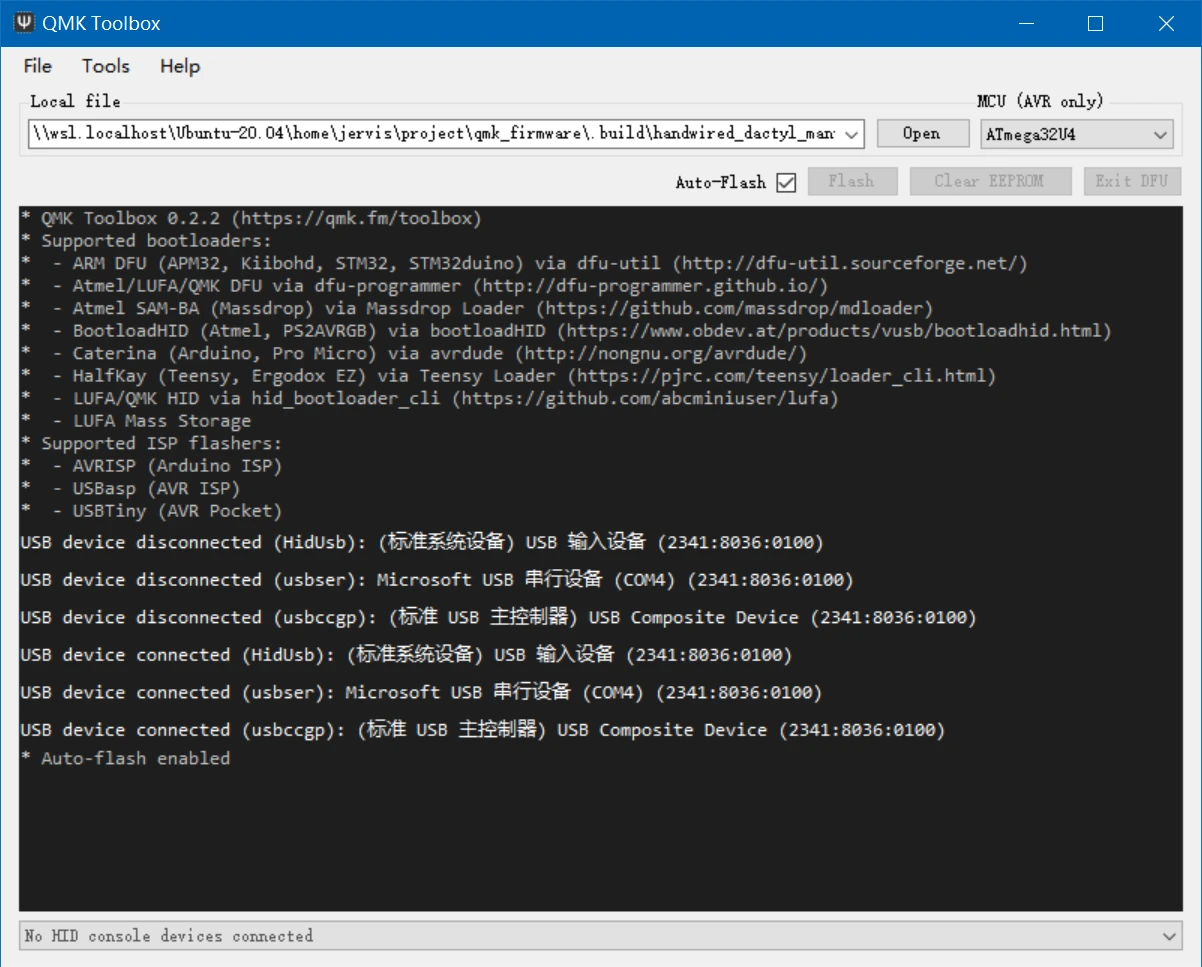
Task: Expand the Local file path dropdown arrow
Action: click(852, 134)
